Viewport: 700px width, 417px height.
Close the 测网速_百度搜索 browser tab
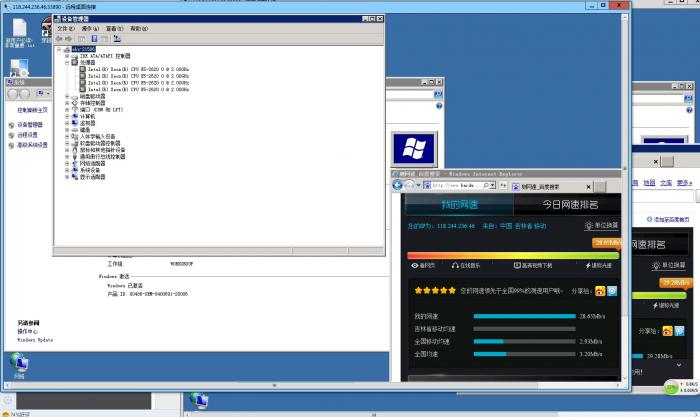pyautogui.click(x=588, y=187)
